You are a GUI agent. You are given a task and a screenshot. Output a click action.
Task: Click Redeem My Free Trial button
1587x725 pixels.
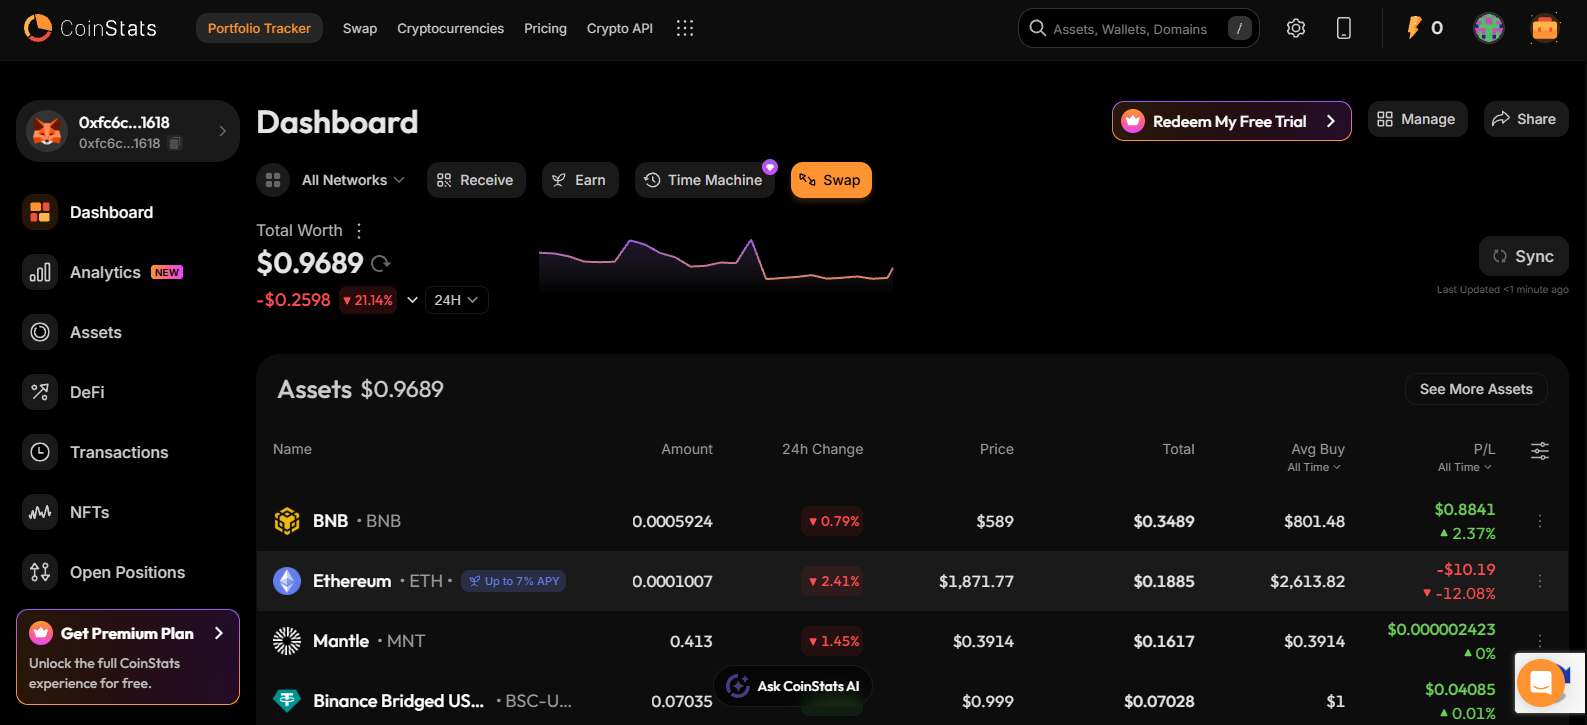[1232, 121]
